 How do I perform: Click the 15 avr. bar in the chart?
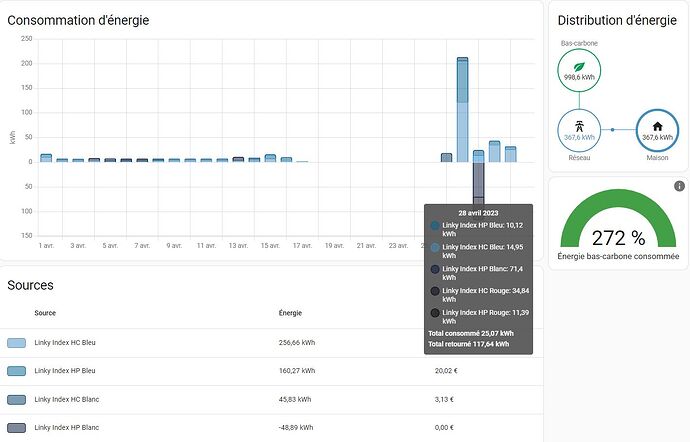pyautogui.click(x=270, y=158)
